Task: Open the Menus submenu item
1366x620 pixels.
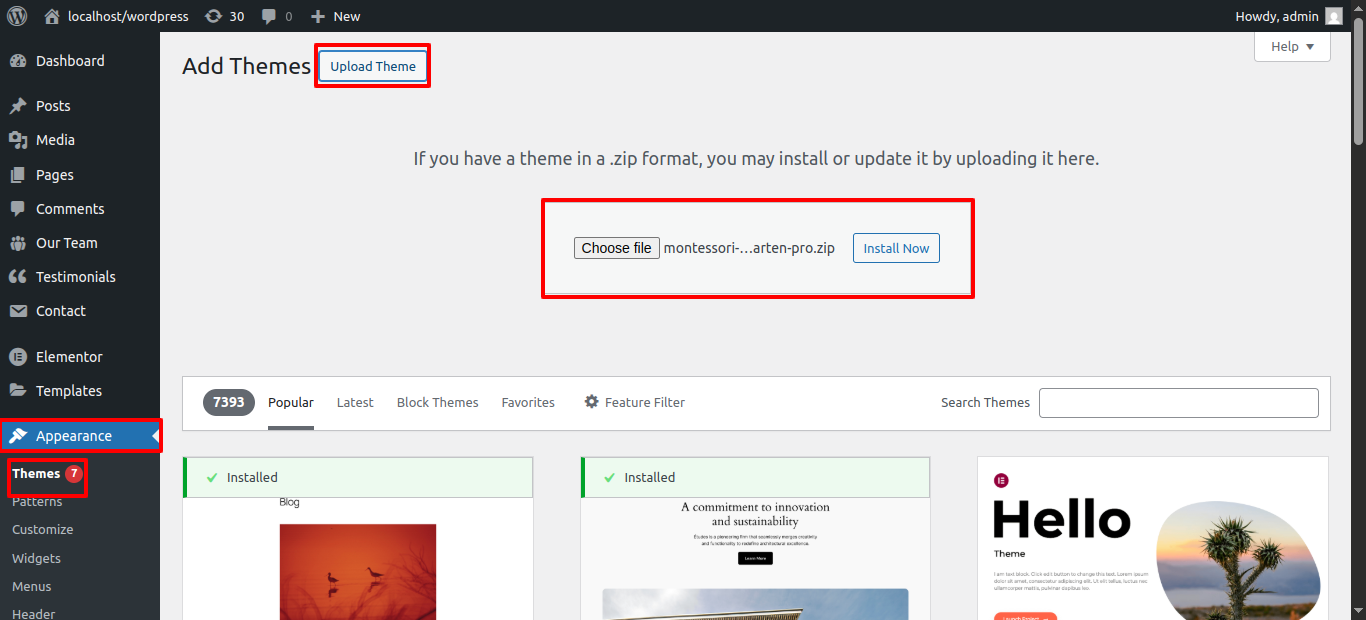Action: pos(31,586)
